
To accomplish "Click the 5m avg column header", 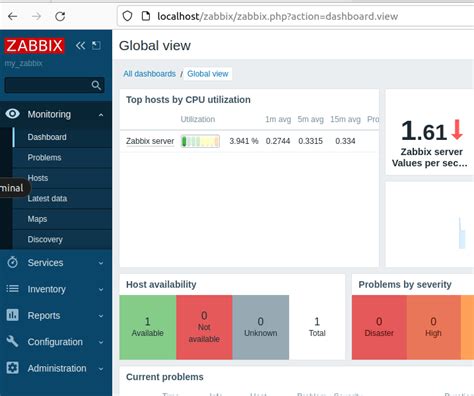I will tap(310, 119).
